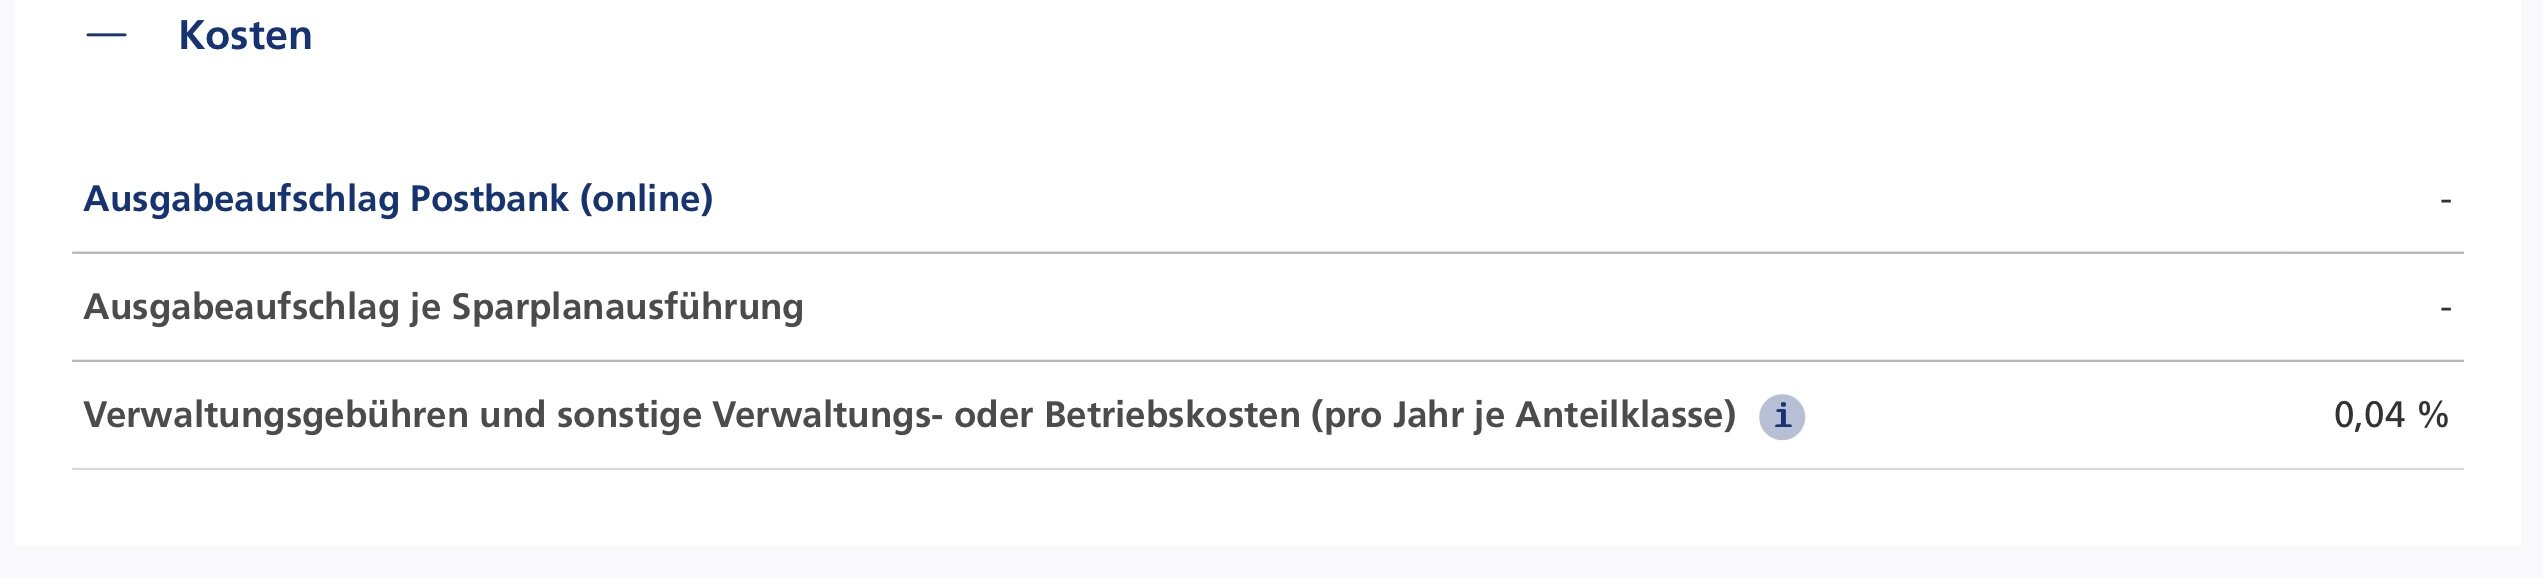Click the word "(online)" in the first row
Viewport: 2543px width, 578px height.
[x=646, y=199]
